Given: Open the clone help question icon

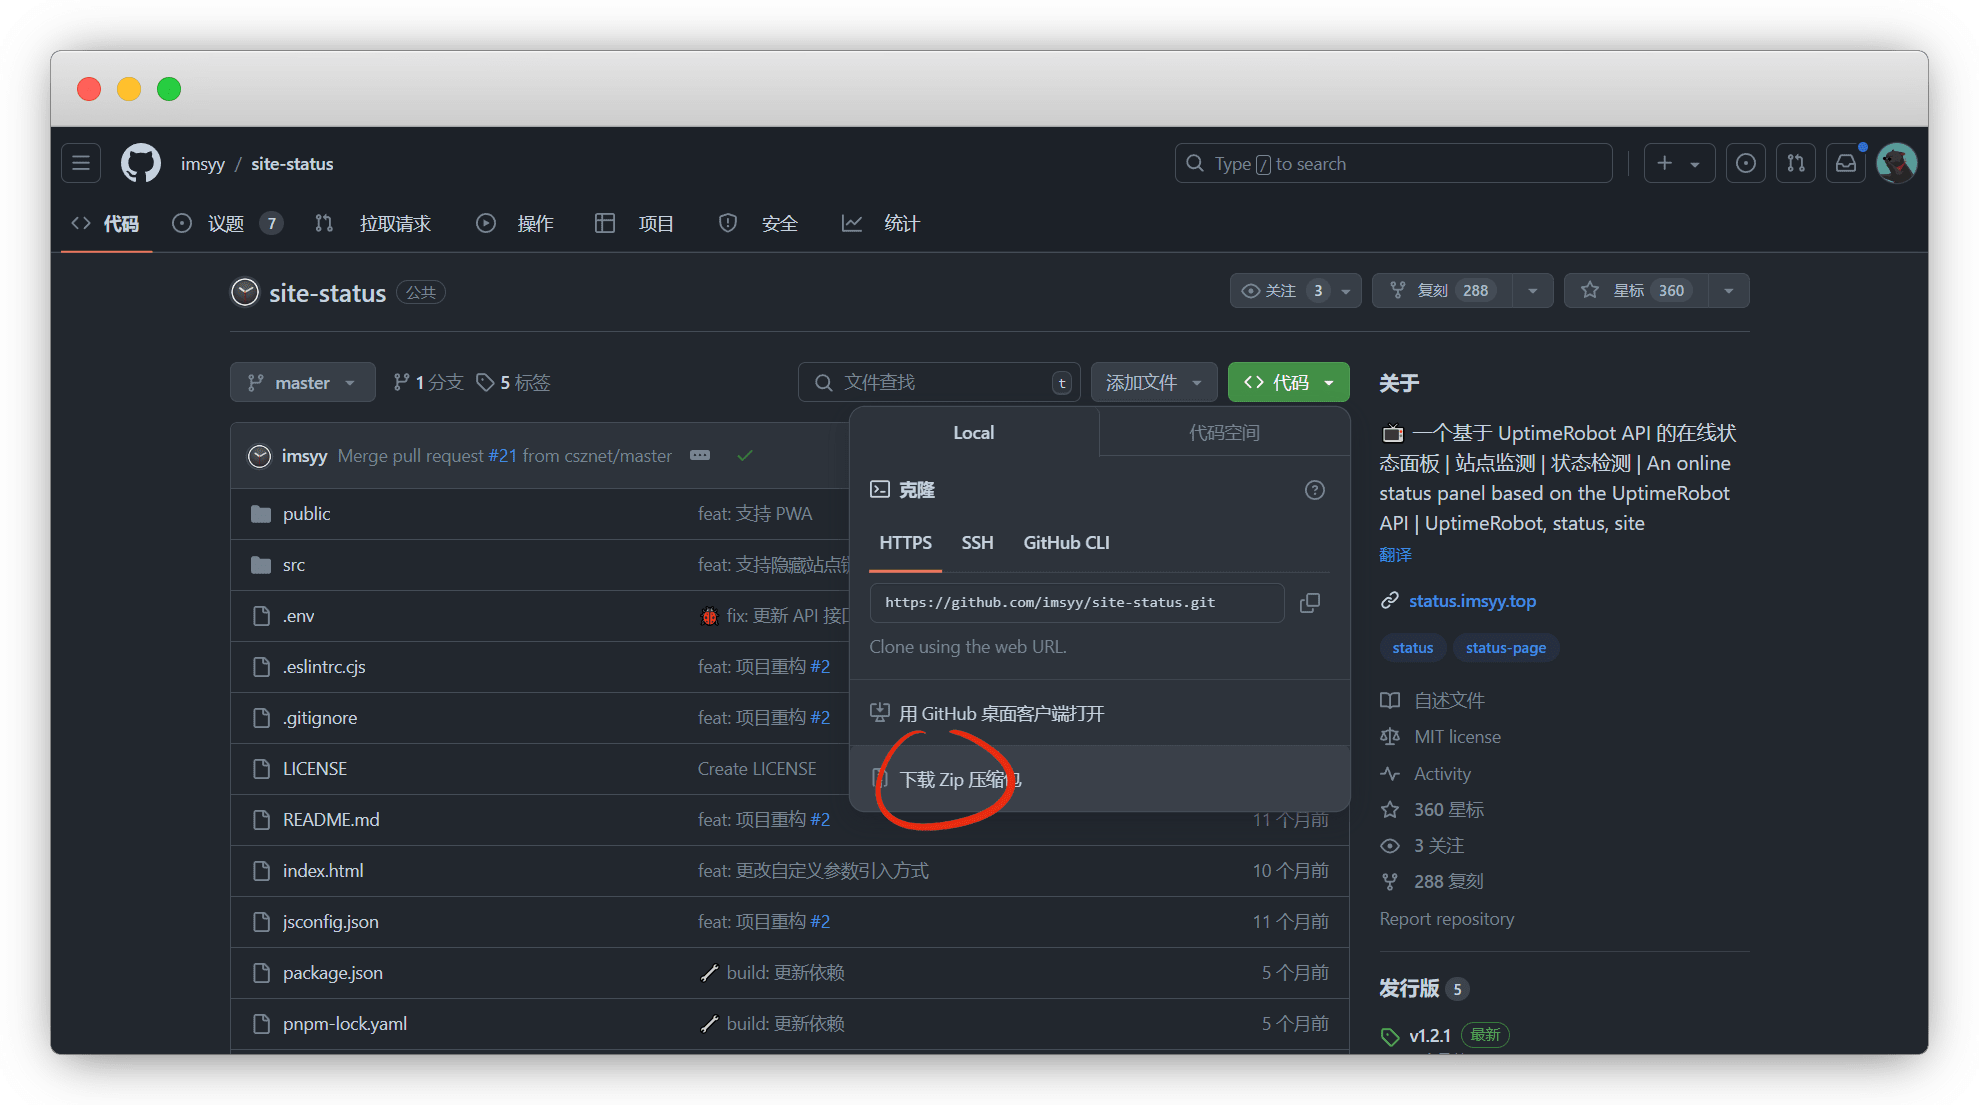Looking at the screenshot, I should coord(1314,490).
